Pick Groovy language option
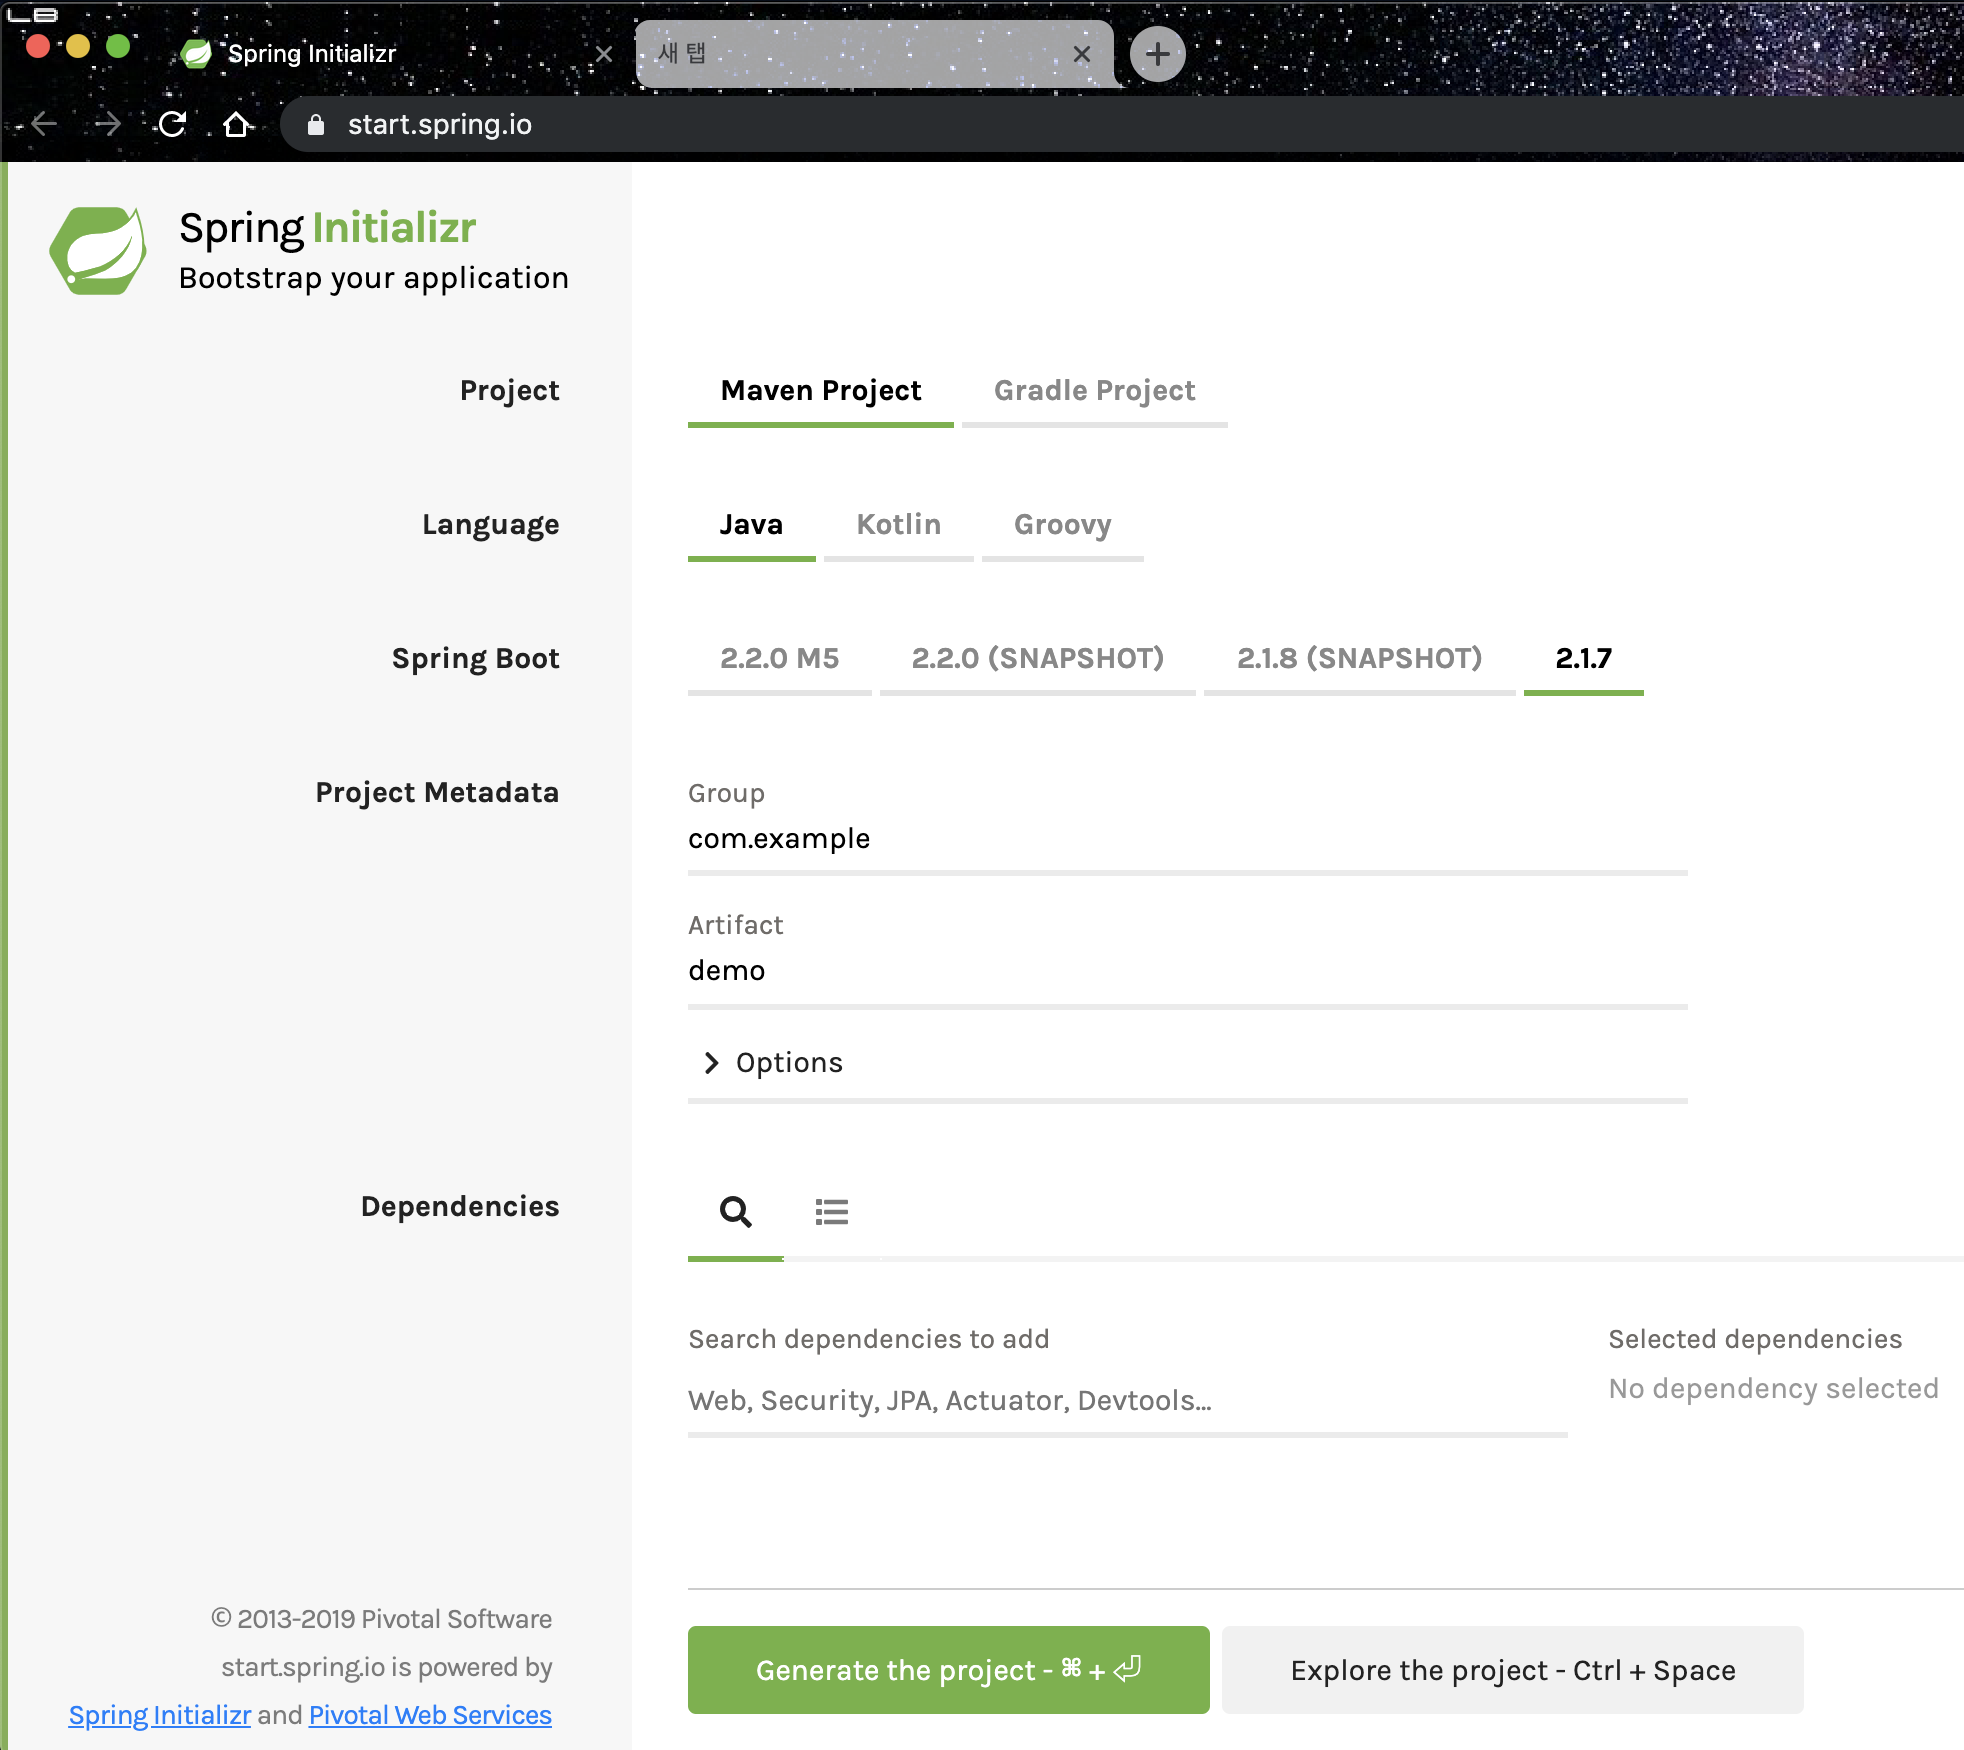This screenshot has width=1964, height=1750. pos(1062,525)
